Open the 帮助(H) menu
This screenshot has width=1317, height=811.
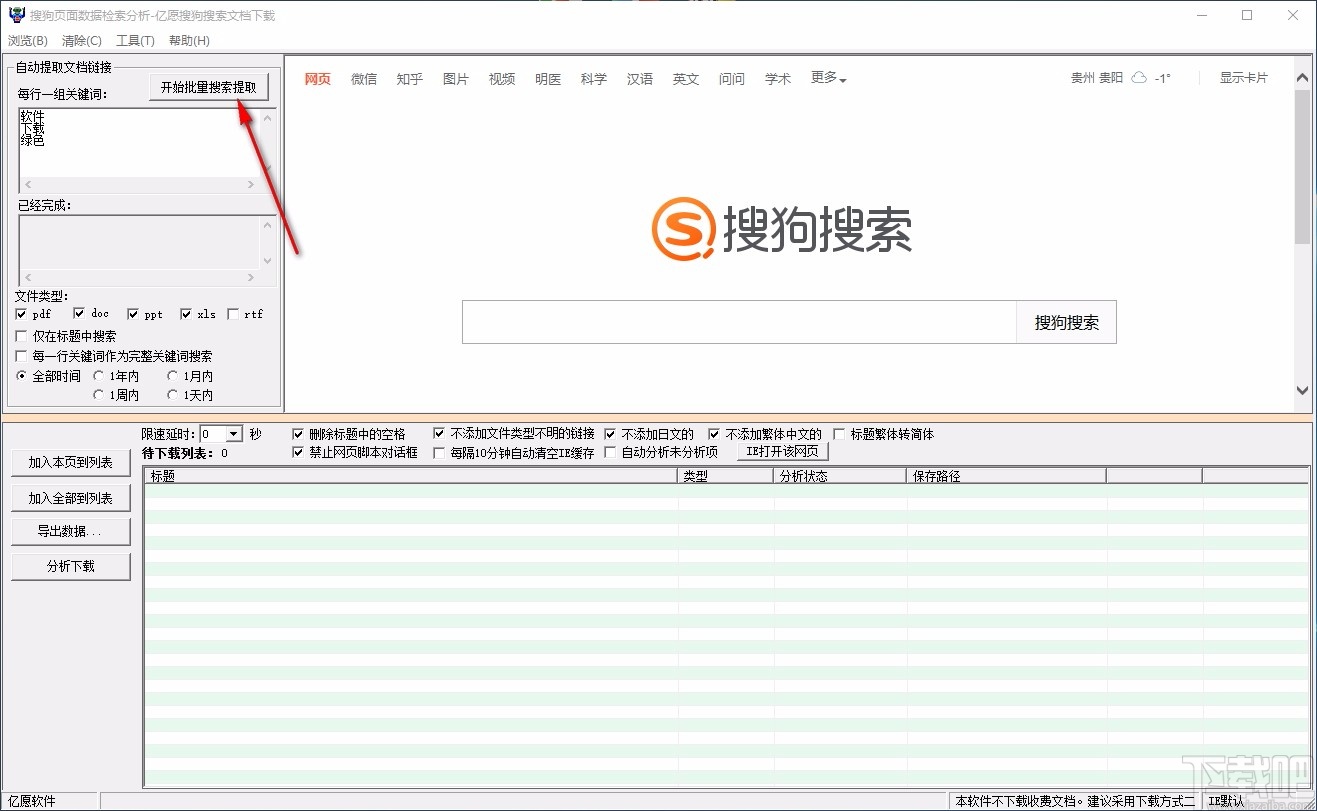pos(186,40)
